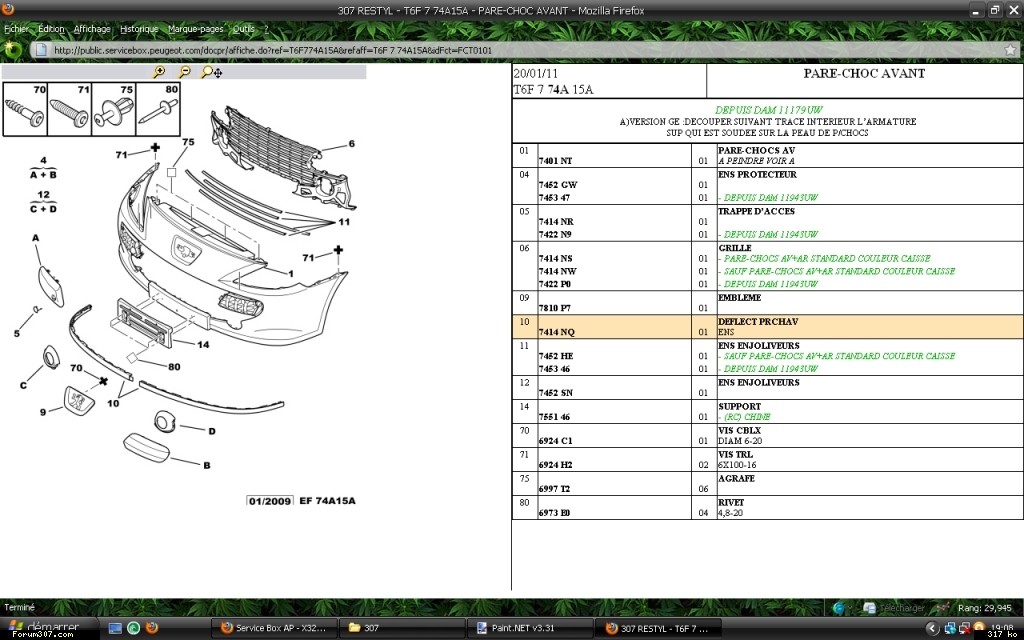Click the Télécharger status bar item
The image size is (1024, 640).
click(x=895, y=608)
